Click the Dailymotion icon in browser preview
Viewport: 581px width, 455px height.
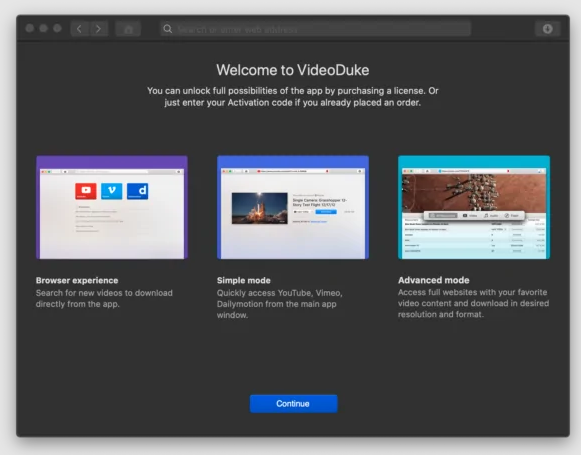[137, 191]
